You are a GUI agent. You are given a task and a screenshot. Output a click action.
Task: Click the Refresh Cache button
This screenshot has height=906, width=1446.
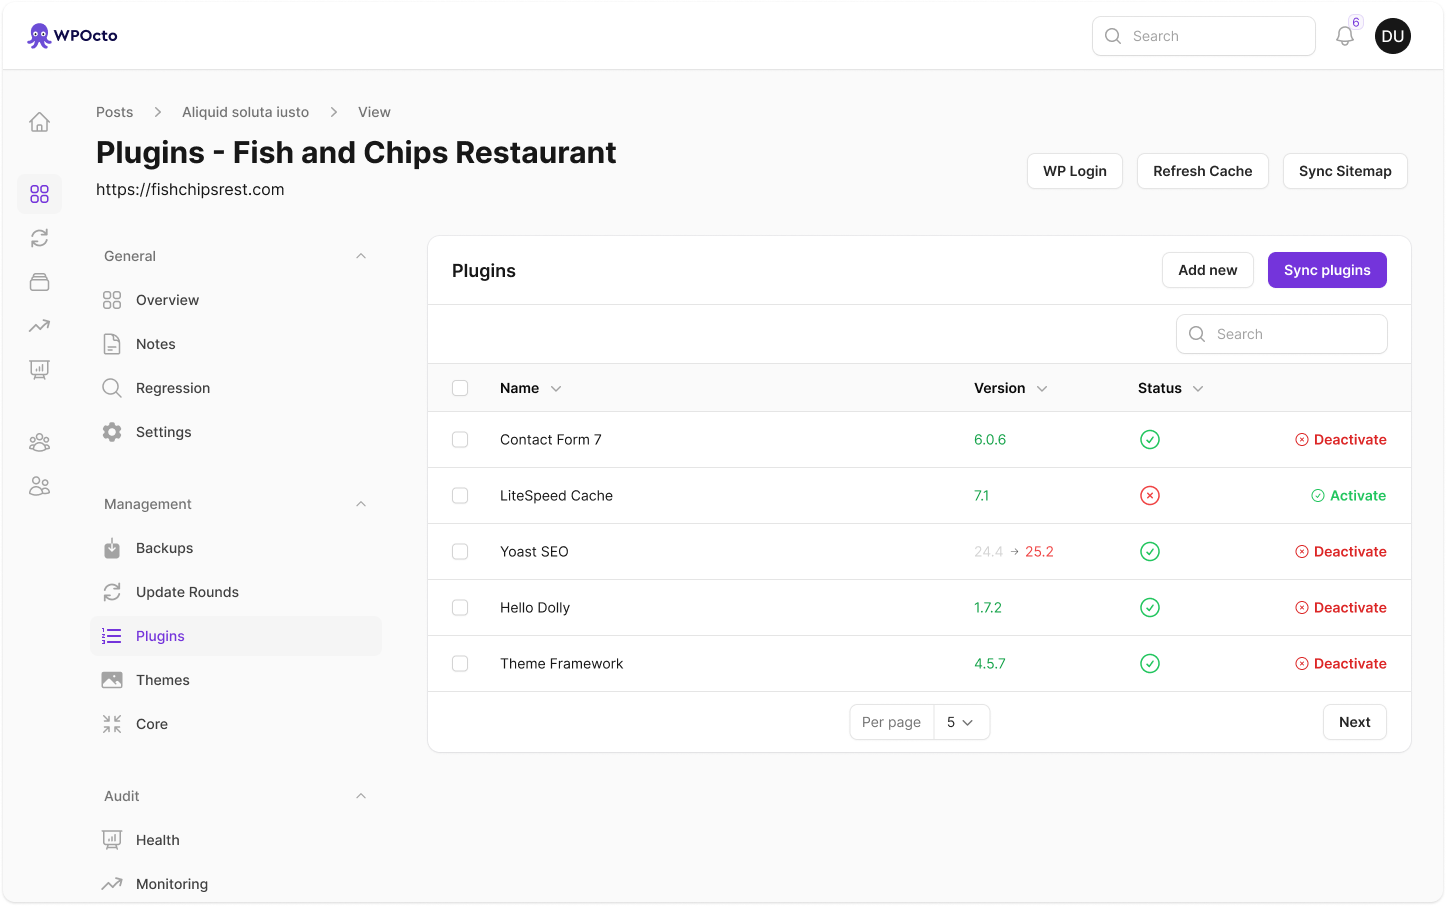[1203, 171]
